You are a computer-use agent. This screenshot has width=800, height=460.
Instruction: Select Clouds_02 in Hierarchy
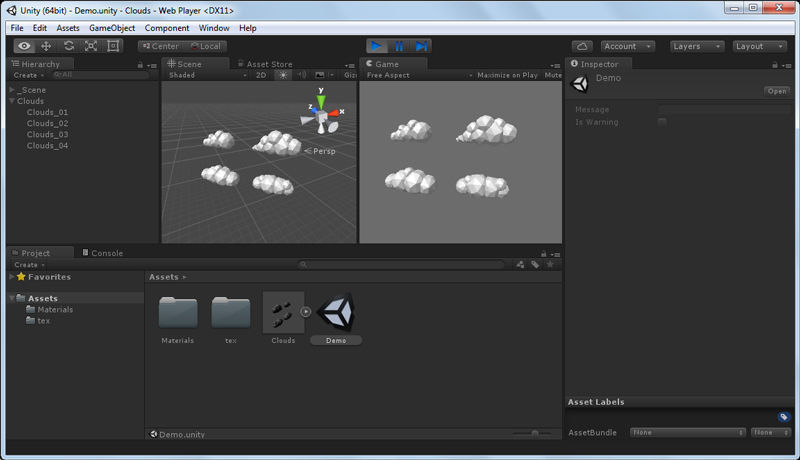[47, 123]
